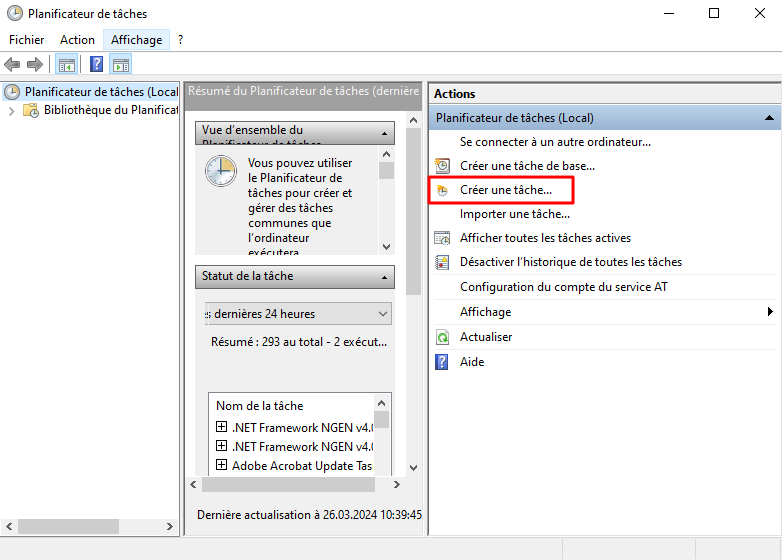Expand the Bibliothèque du Planificateur tree node
782x560 pixels.
click(x=12, y=111)
